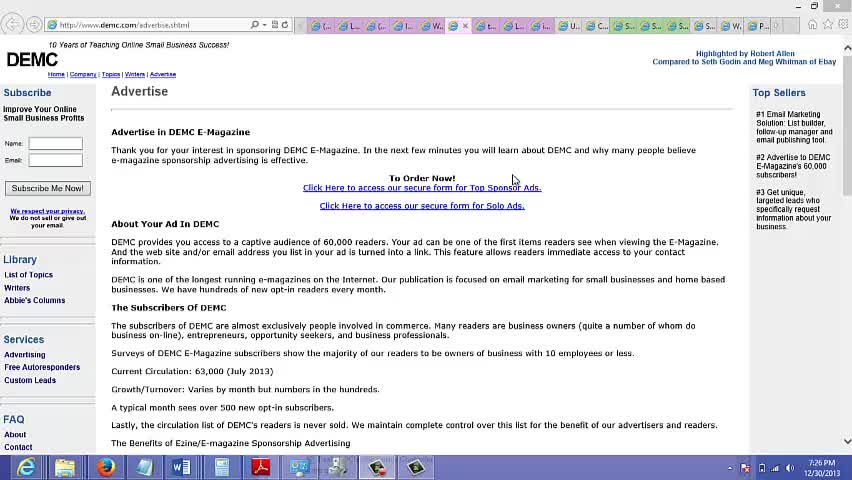852x480 pixels.
Task: Open Contact link under FAQ
Action: pos(18,447)
